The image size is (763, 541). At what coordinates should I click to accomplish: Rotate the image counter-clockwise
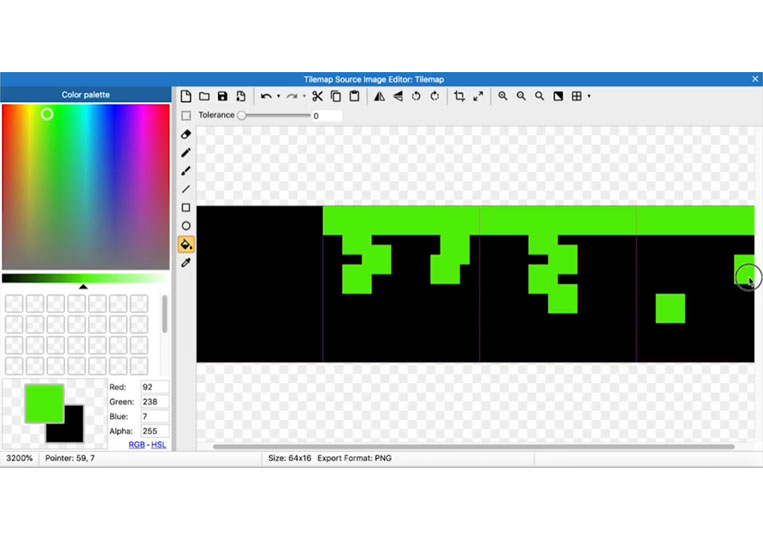tap(416, 96)
